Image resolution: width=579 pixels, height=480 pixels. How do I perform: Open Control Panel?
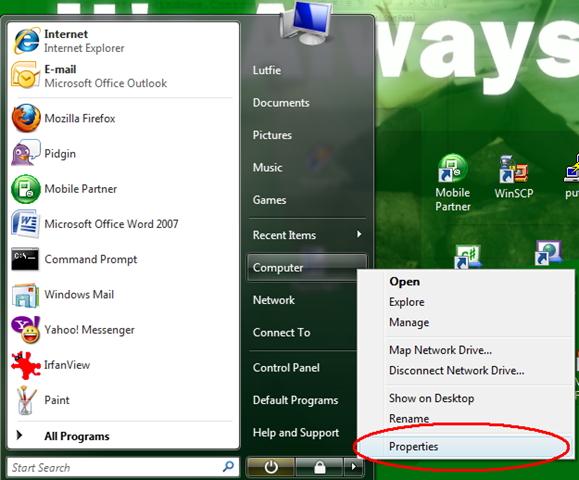click(x=286, y=368)
